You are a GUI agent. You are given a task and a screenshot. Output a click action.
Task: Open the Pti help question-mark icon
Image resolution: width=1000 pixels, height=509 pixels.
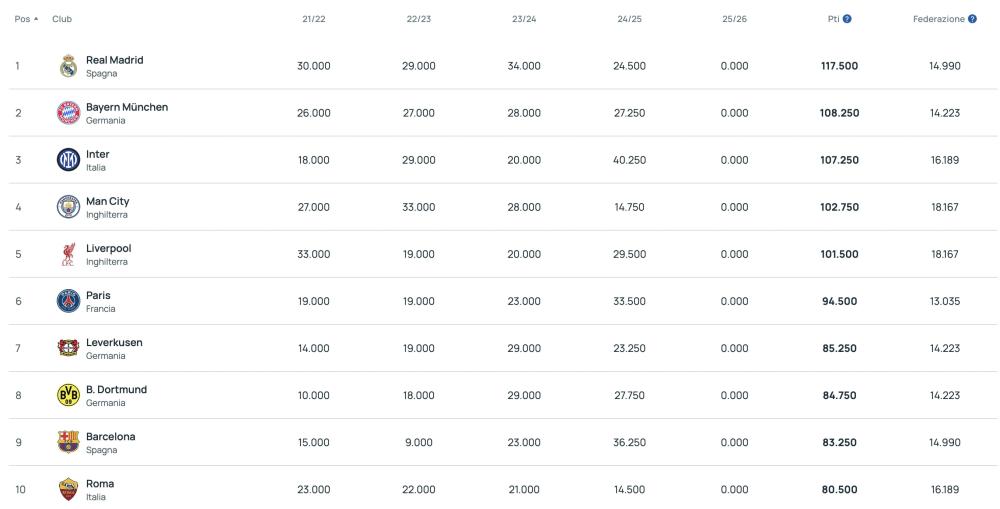point(847,19)
